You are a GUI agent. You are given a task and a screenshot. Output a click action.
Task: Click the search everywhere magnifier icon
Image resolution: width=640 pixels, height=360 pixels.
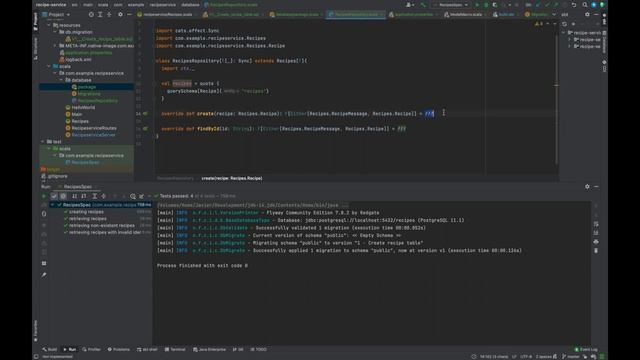[584, 5]
